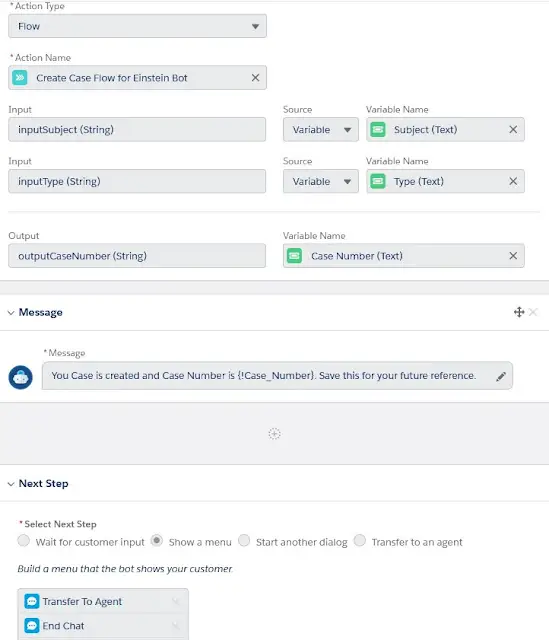Open Source dropdown for inputSubject
This screenshot has width=549, height=640.
[x=321, y=129]
